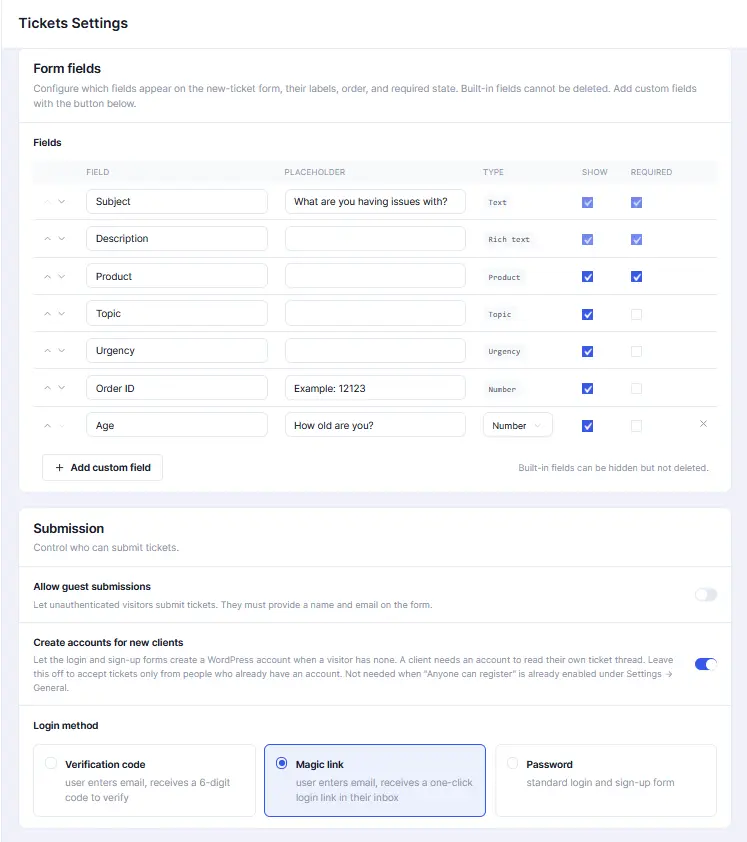Uncheck Show for the Age field

pos(588,426)
